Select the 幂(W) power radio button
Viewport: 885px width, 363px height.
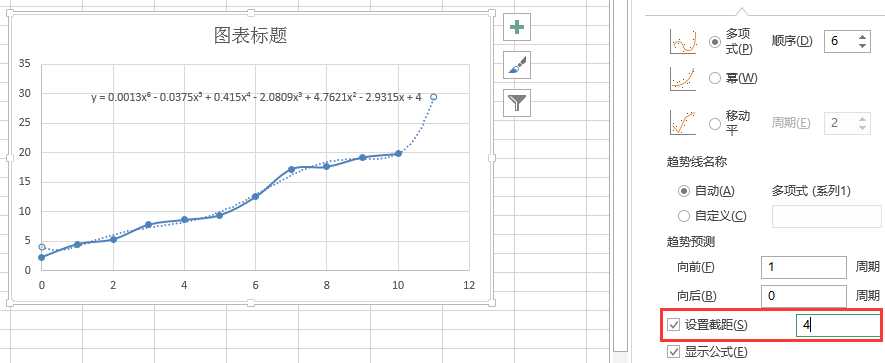tap(715, 78)
